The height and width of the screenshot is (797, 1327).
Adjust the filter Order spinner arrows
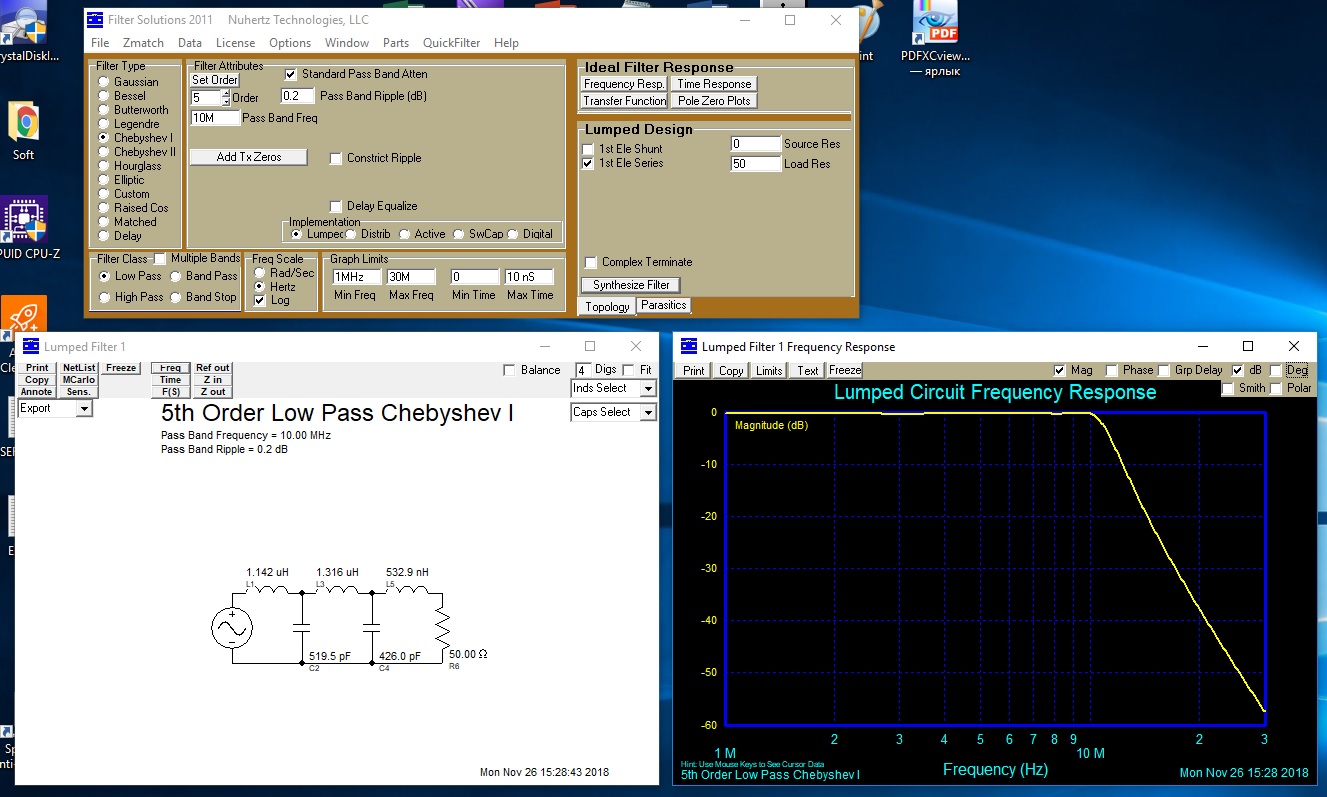click(x=225, y=98)
